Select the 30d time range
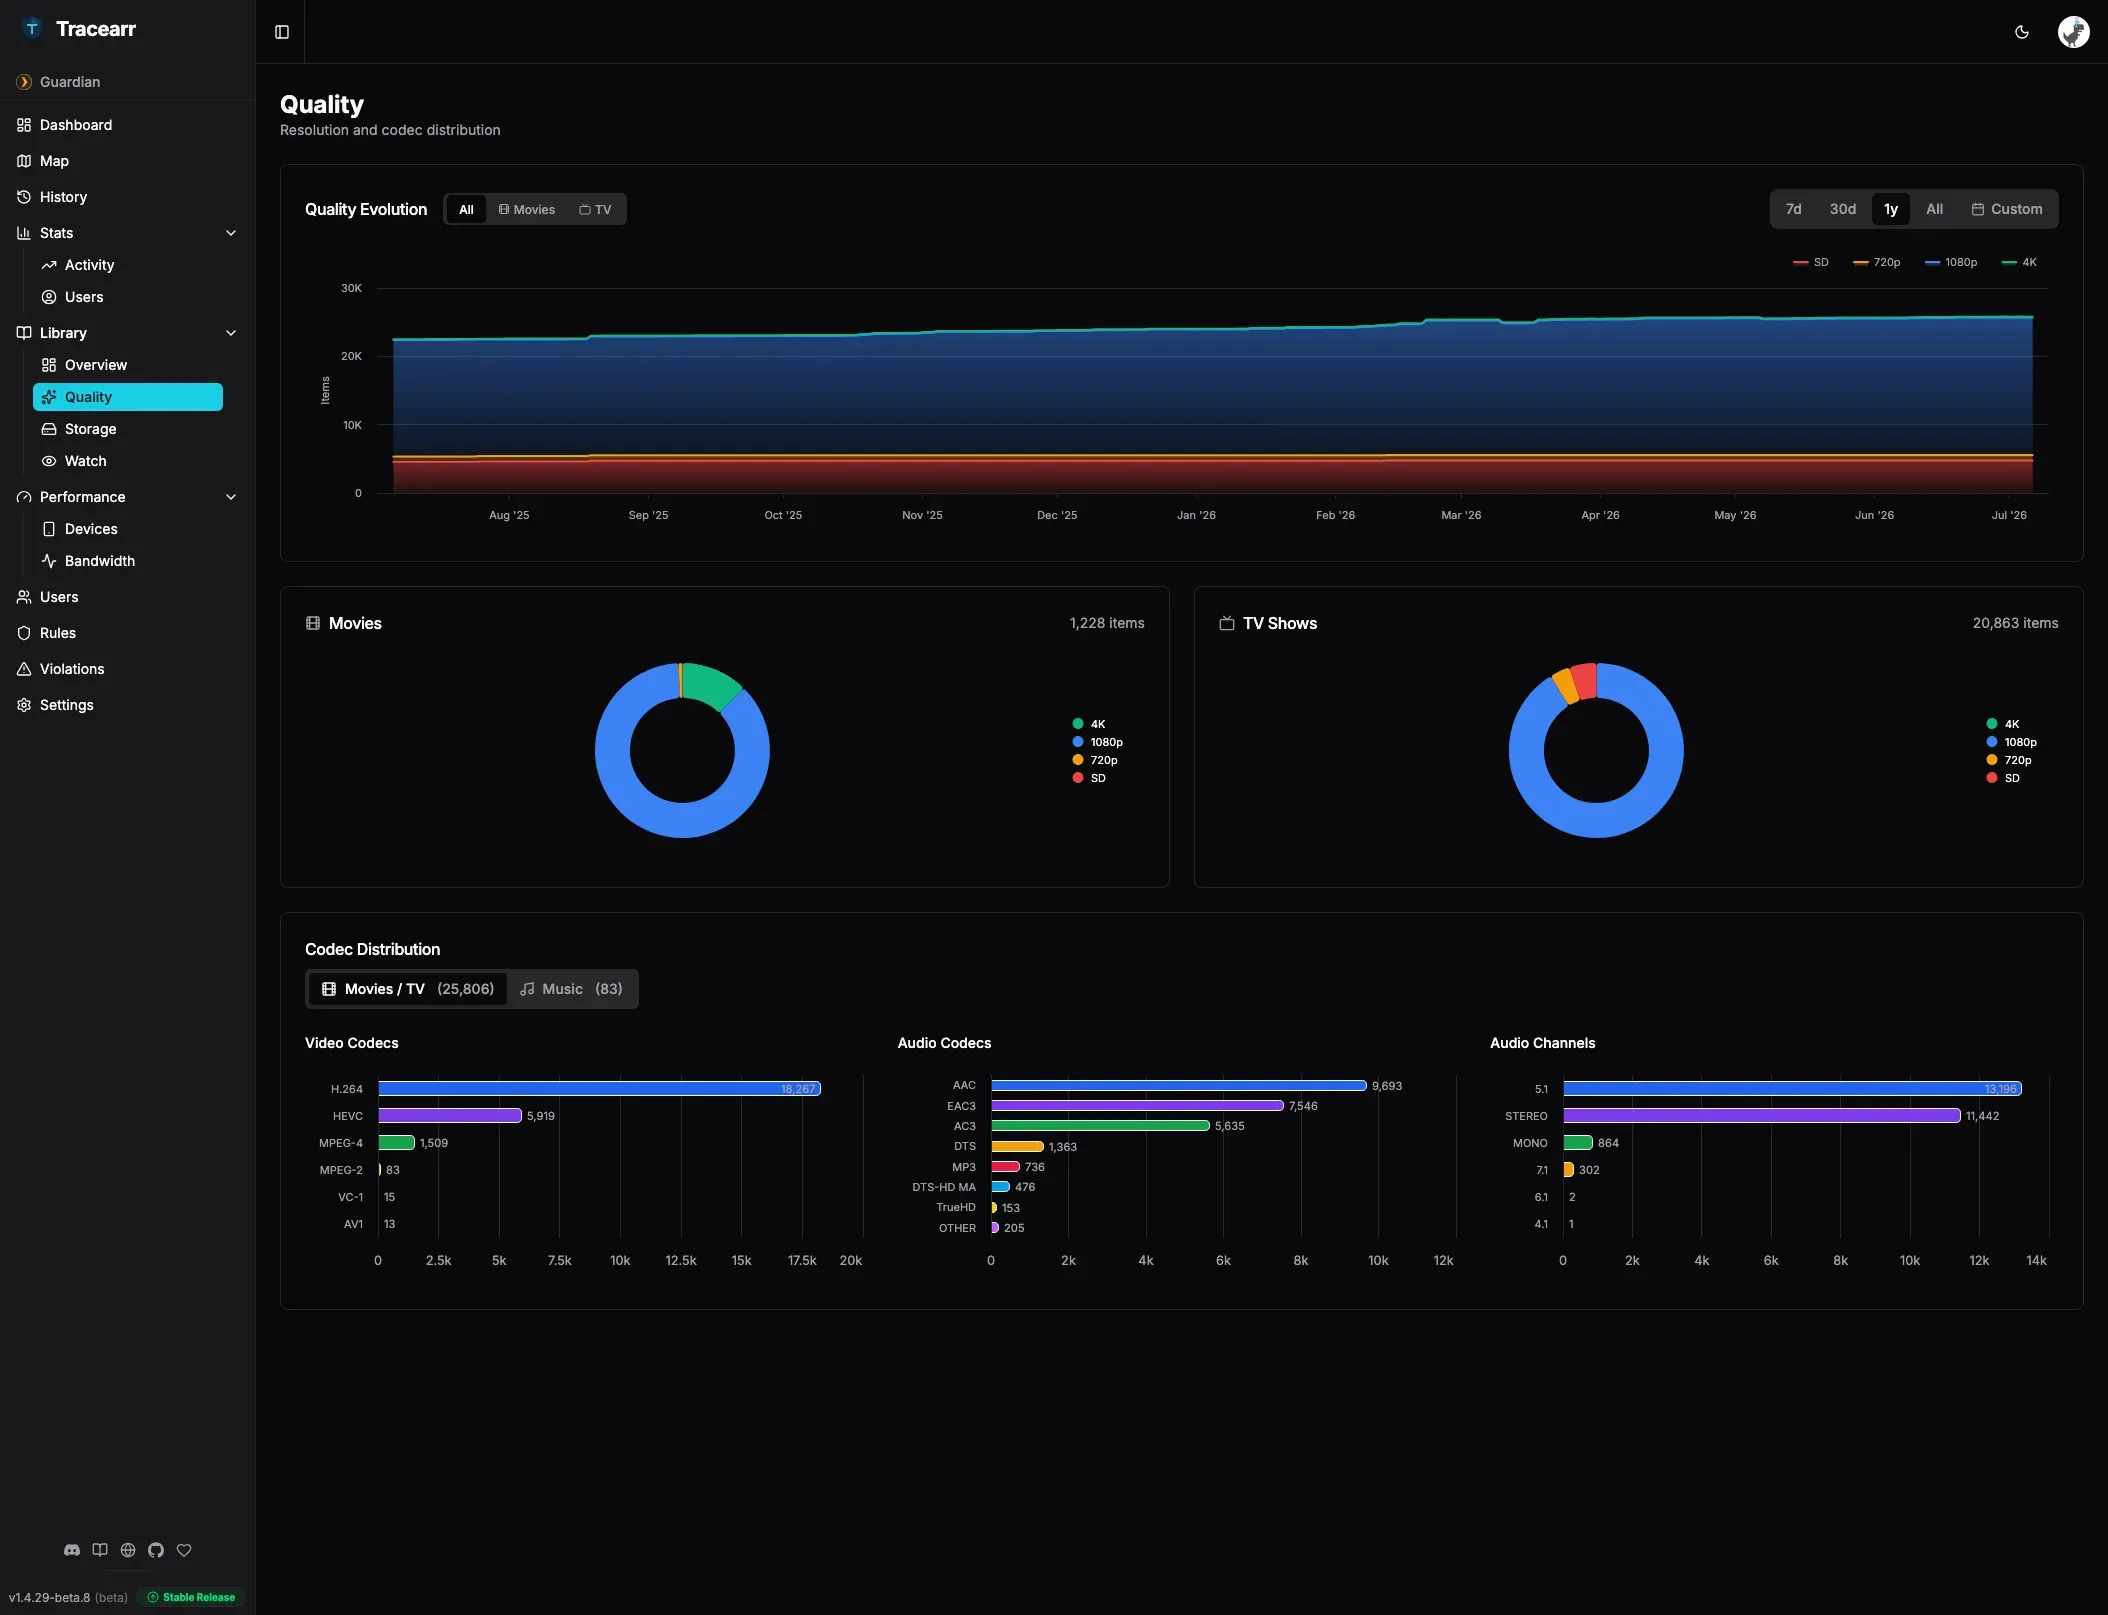 tap(1842, 209)
